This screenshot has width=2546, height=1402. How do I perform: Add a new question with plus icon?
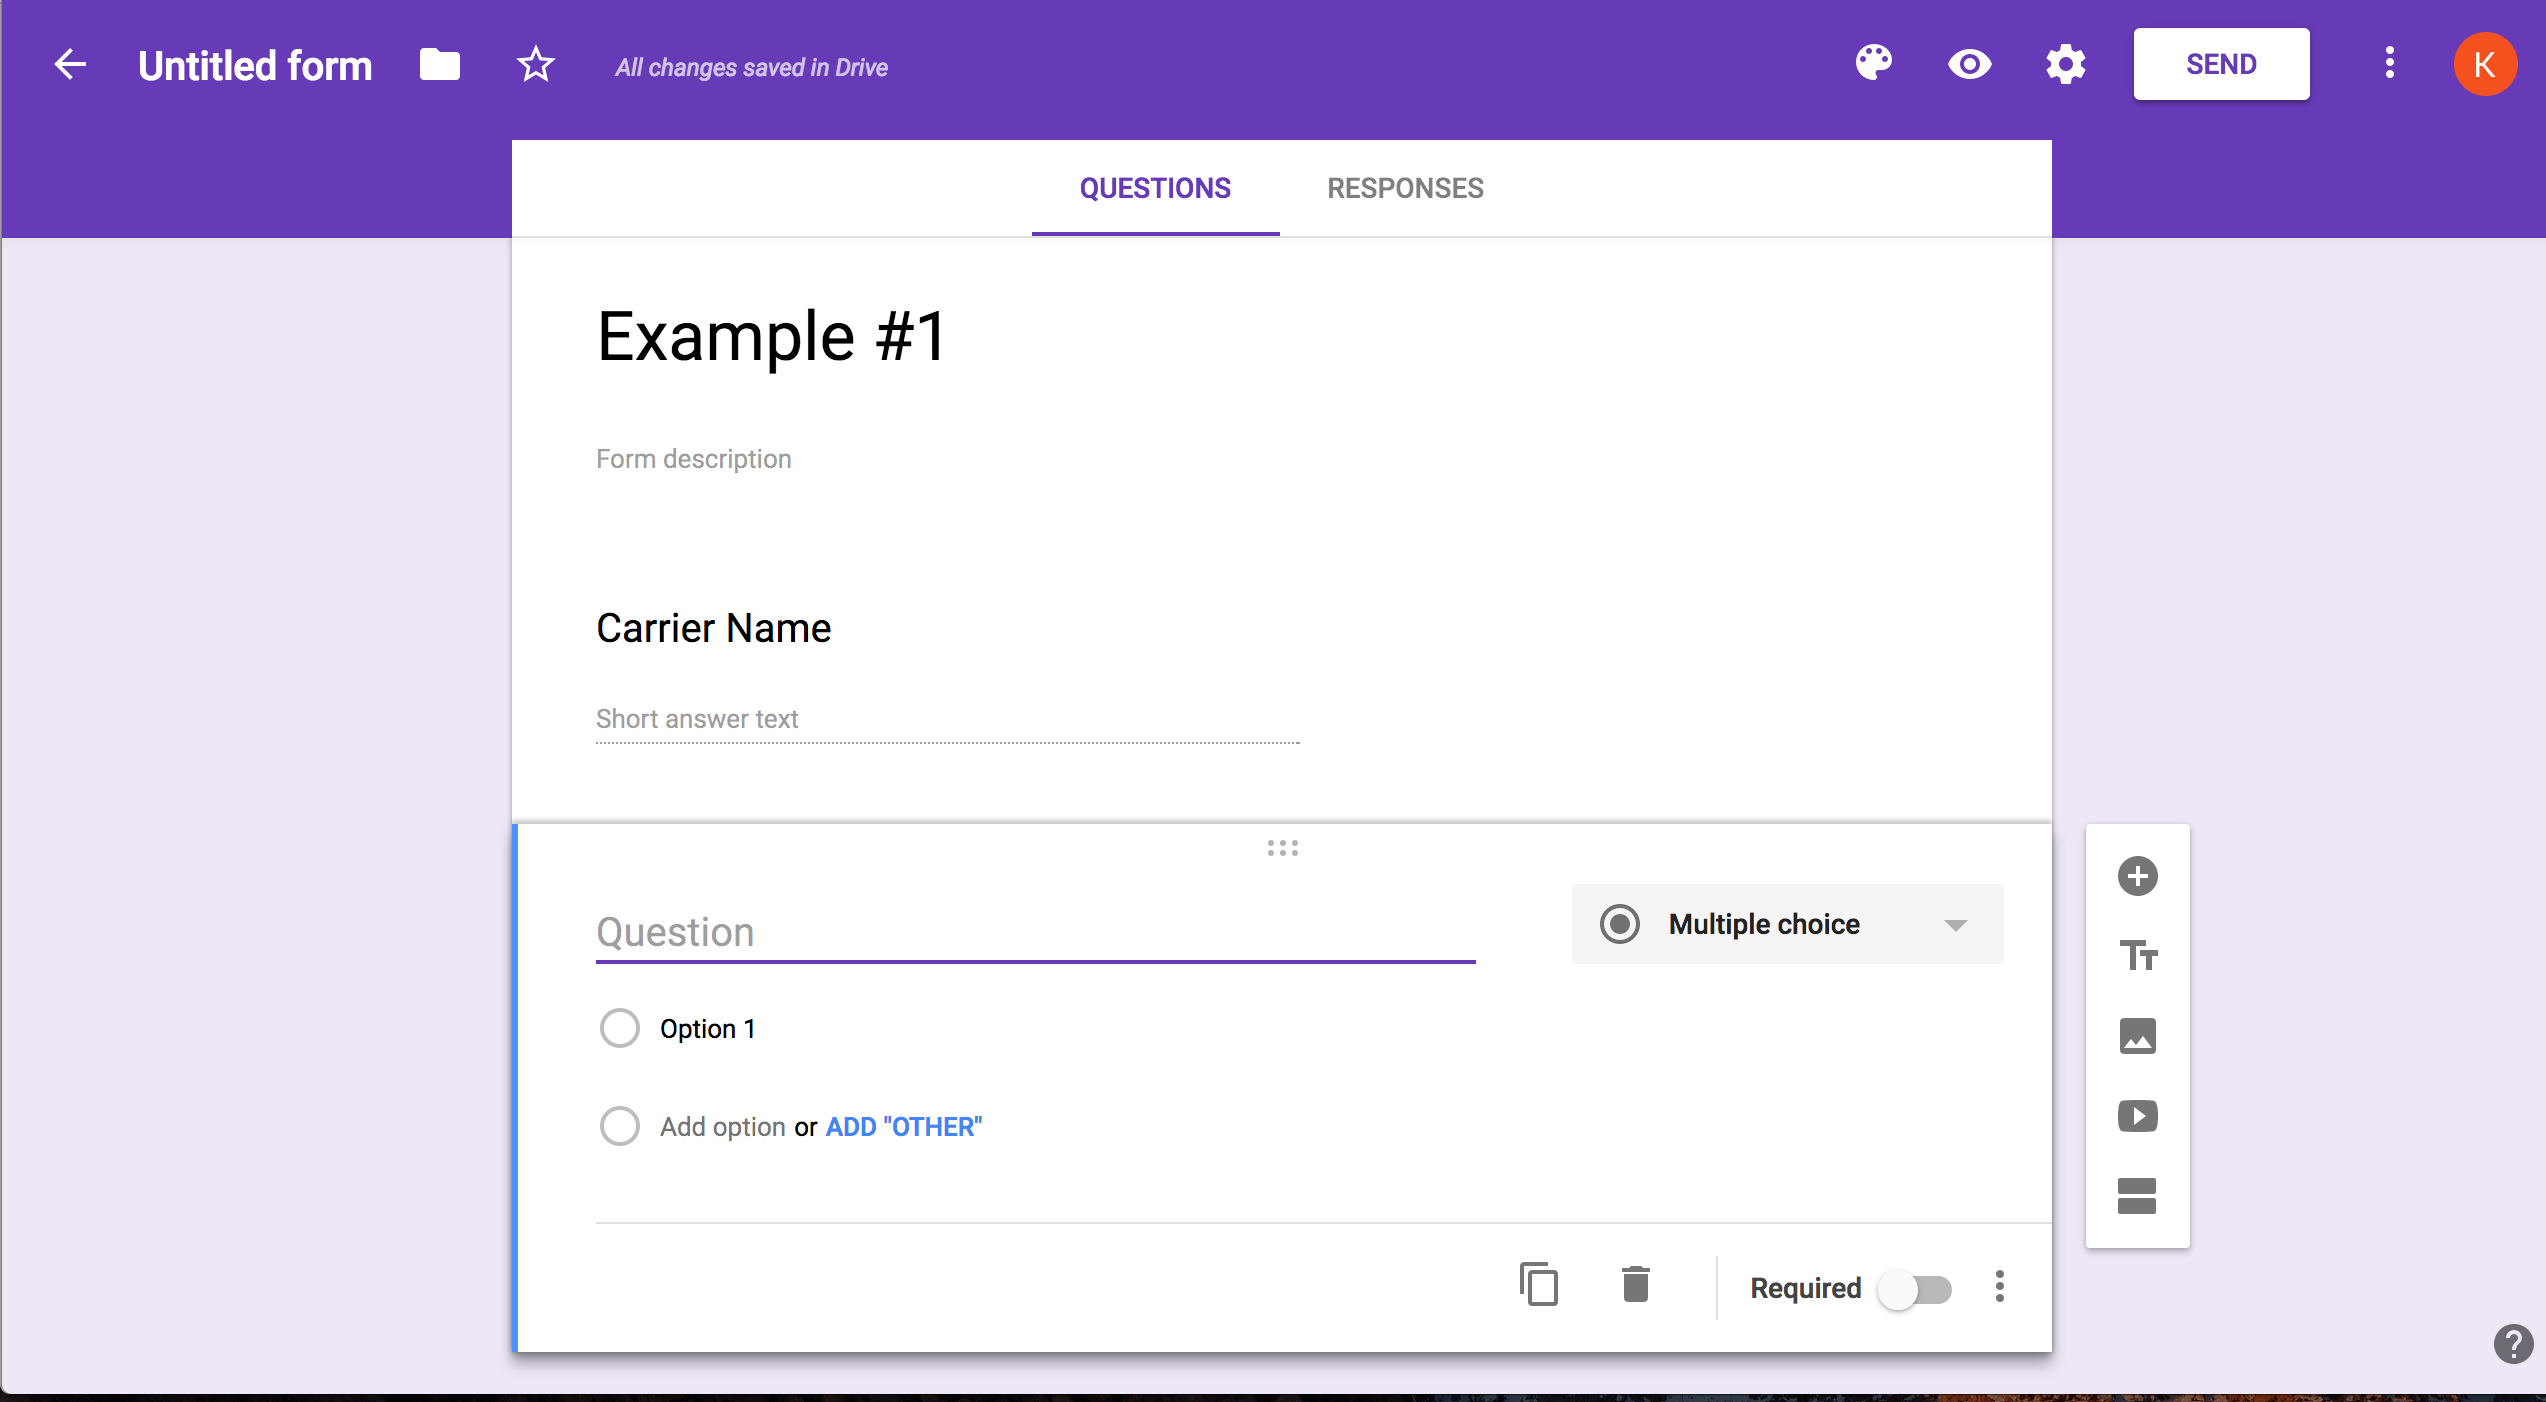(2138, 876)
